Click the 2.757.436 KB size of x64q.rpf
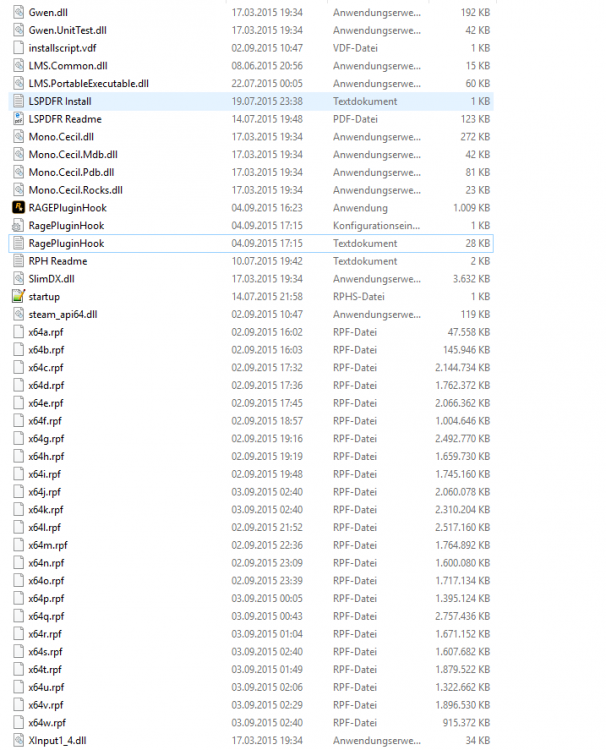Screen dimensions: 606x750 pyautogui.click(x=462, y=616)
